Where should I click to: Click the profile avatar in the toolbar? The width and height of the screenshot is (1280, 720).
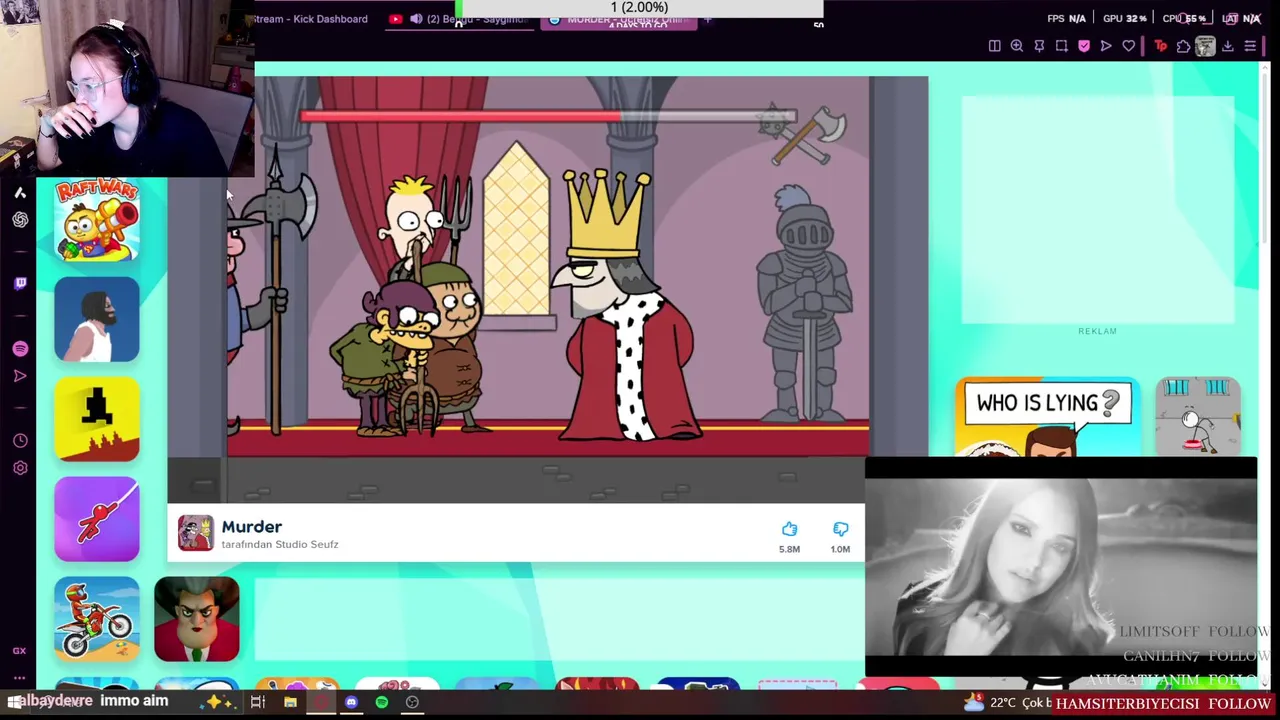(x=1205, y=46)
